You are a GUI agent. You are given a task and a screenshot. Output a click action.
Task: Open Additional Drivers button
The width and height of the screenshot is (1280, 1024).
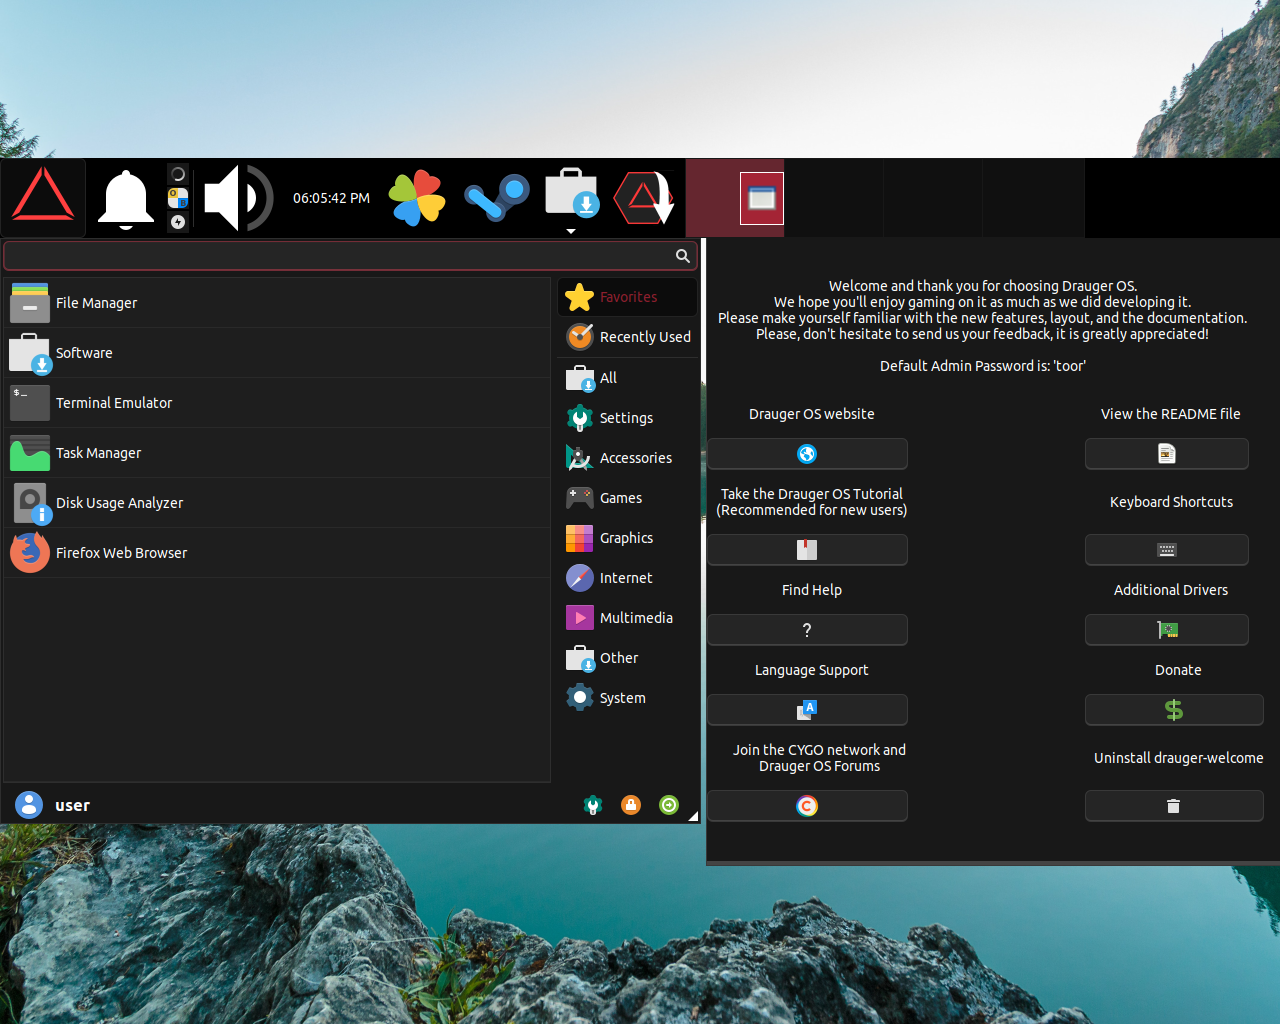pyautogui.click(x=1167, y=630)
